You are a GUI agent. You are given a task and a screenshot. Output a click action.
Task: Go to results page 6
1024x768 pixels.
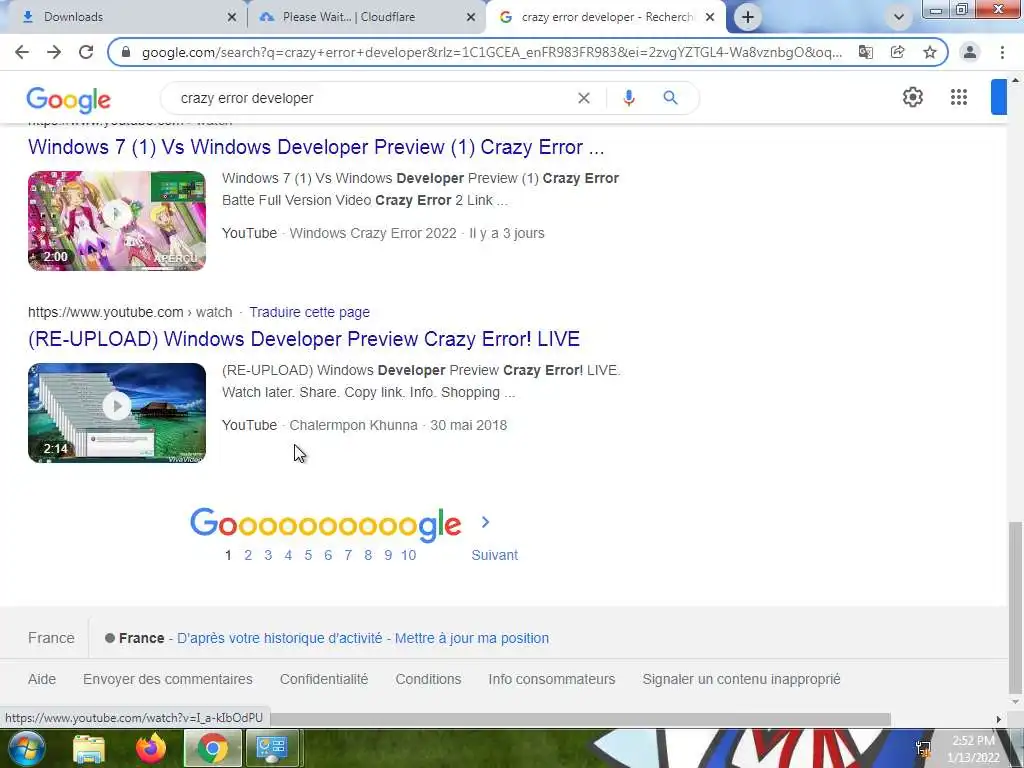pyautogui.click(x=328, y=555)
